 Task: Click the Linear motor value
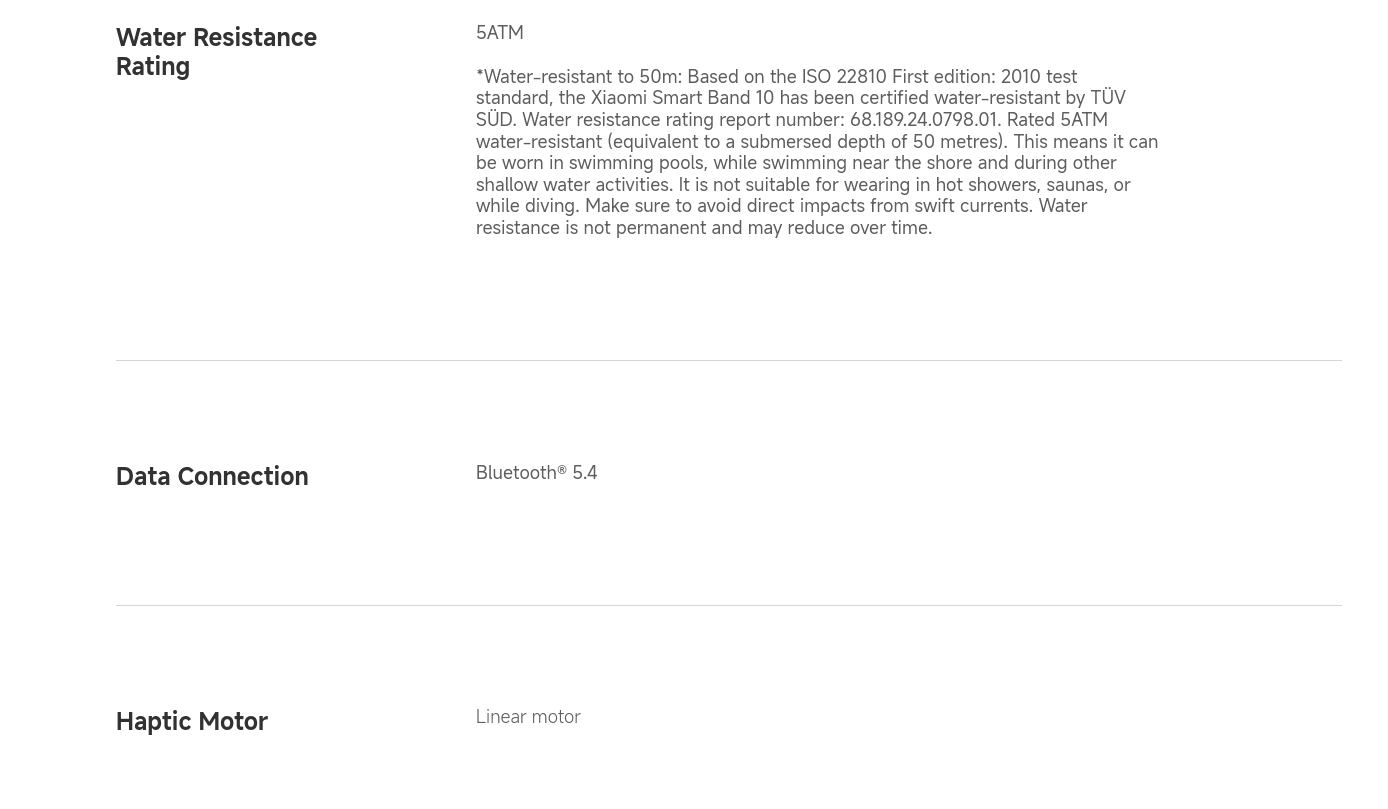pos(528,717)
